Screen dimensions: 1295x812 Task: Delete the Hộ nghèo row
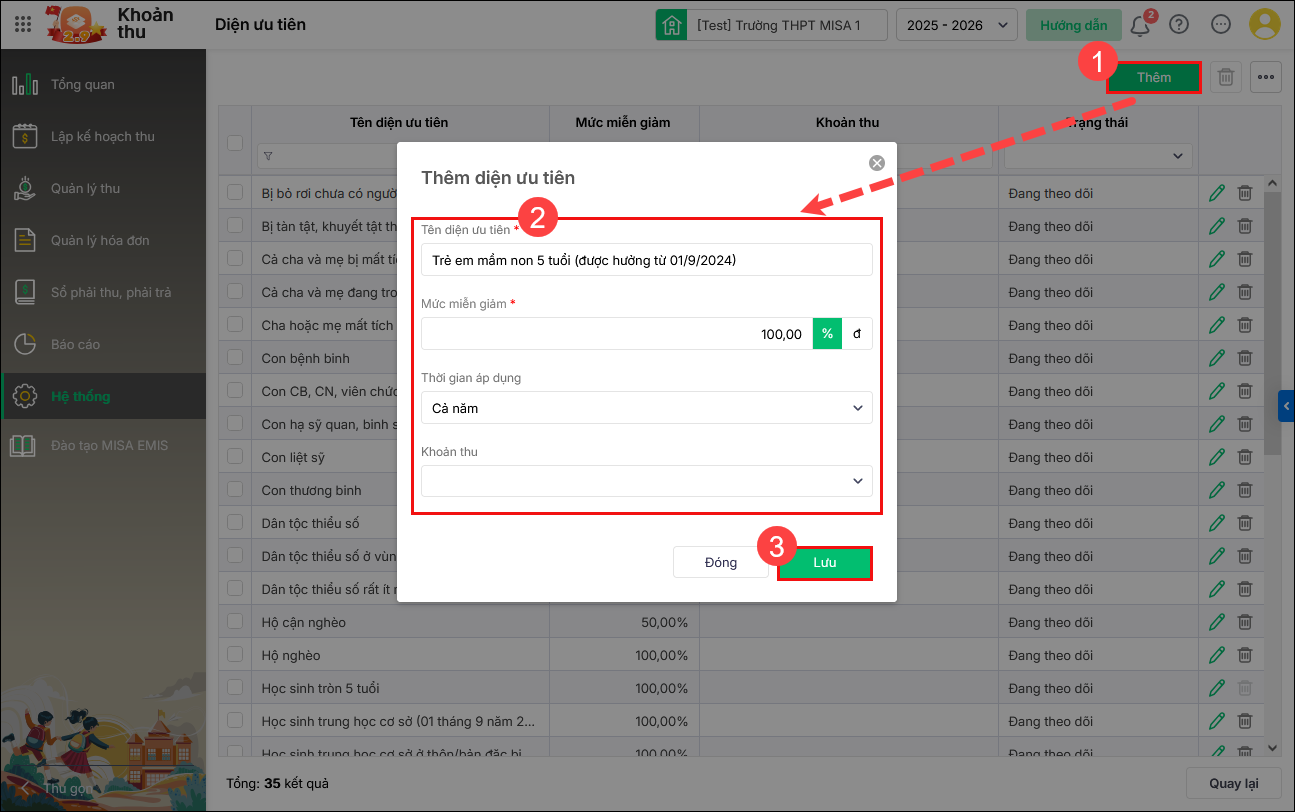1244,656
